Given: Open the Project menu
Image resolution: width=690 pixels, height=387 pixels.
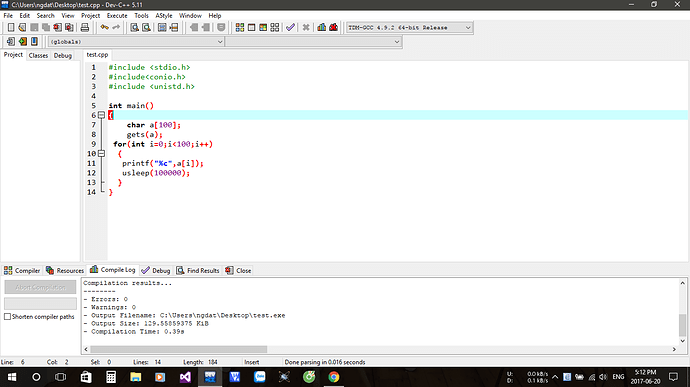Looking at the screenshot, I should (x=90, y=15).
